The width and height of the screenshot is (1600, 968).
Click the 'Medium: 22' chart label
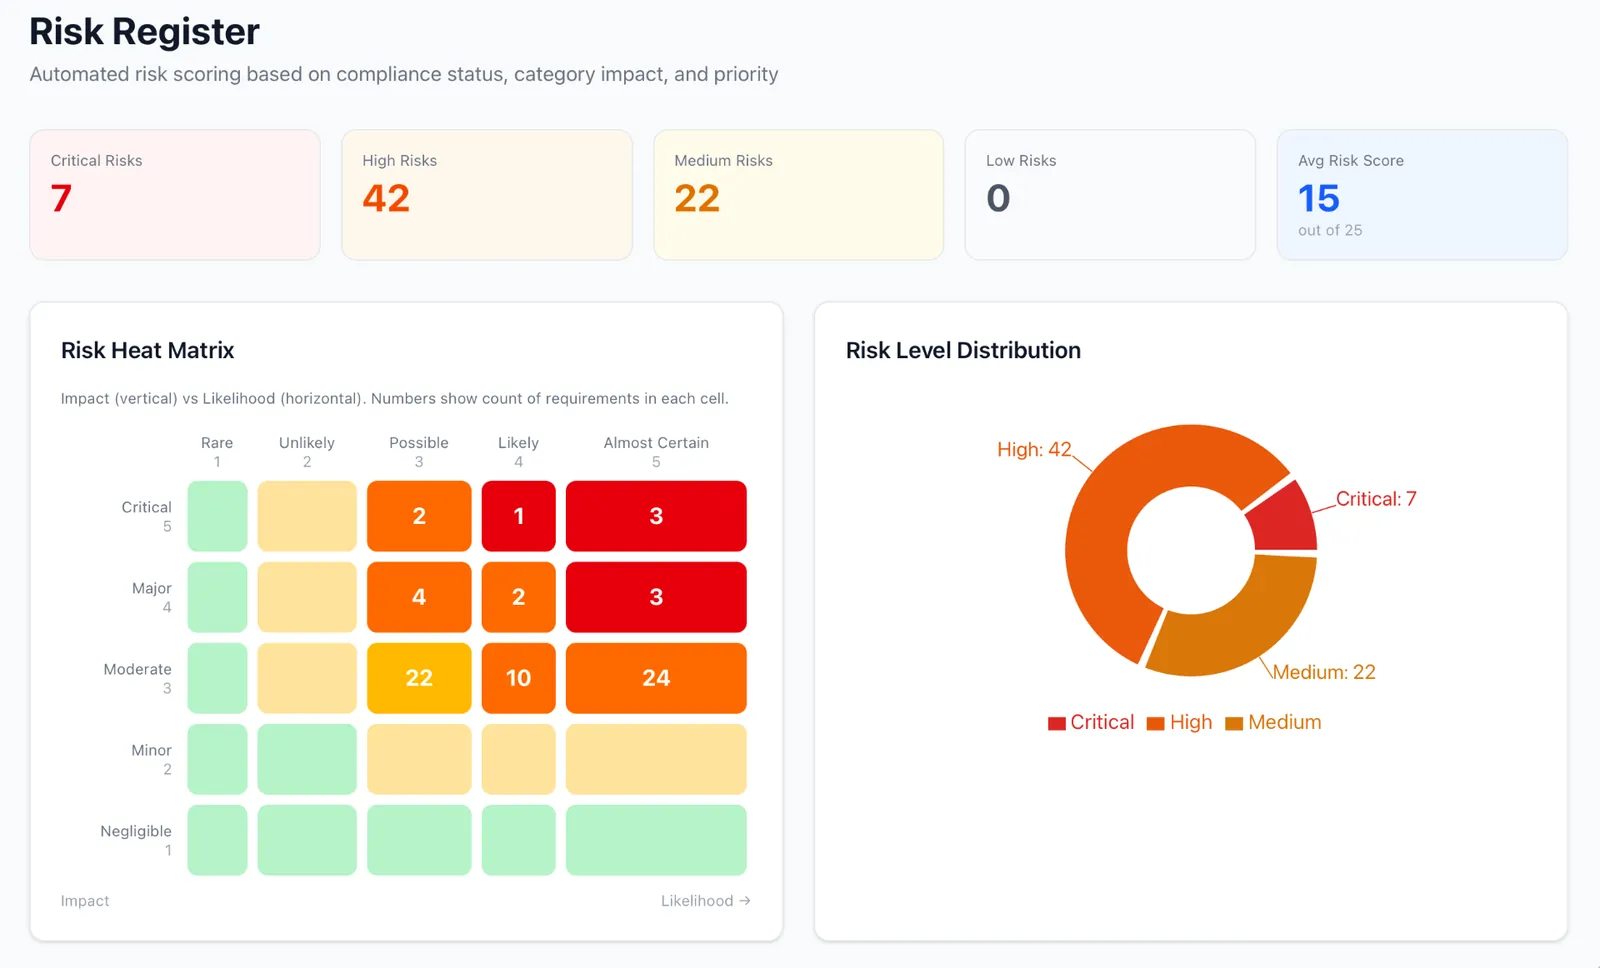click(x=1324, y=672)
